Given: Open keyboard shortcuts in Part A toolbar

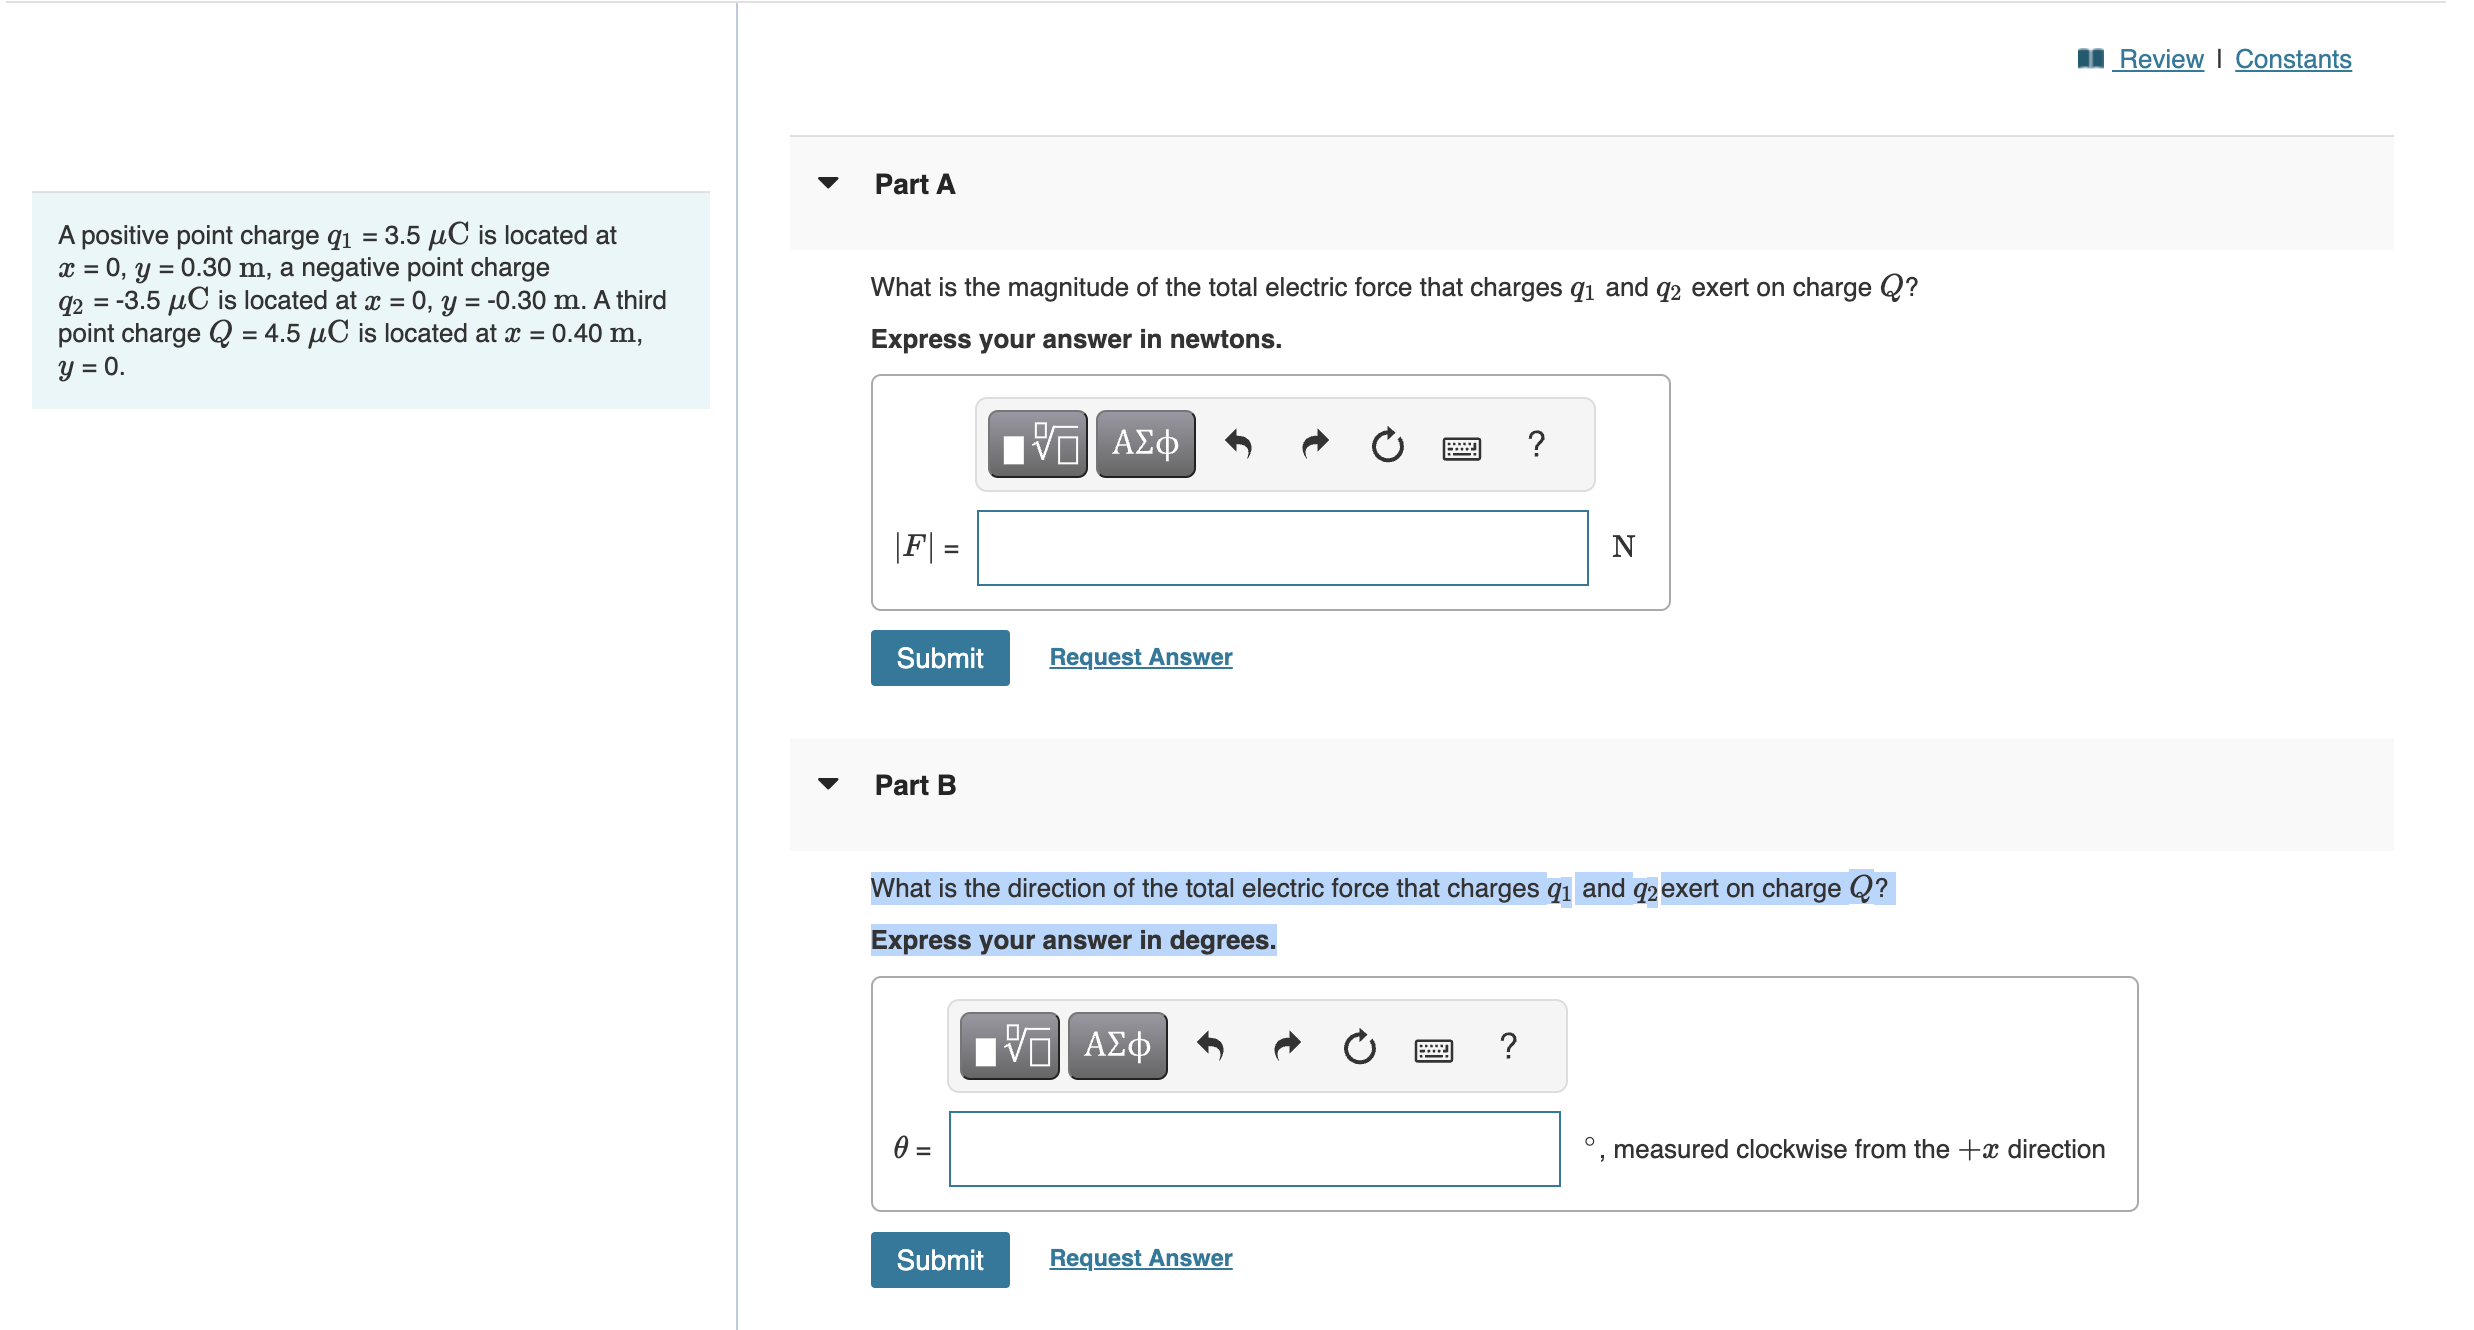Looking at the screenshot, I should click(x=1462, y=448).
